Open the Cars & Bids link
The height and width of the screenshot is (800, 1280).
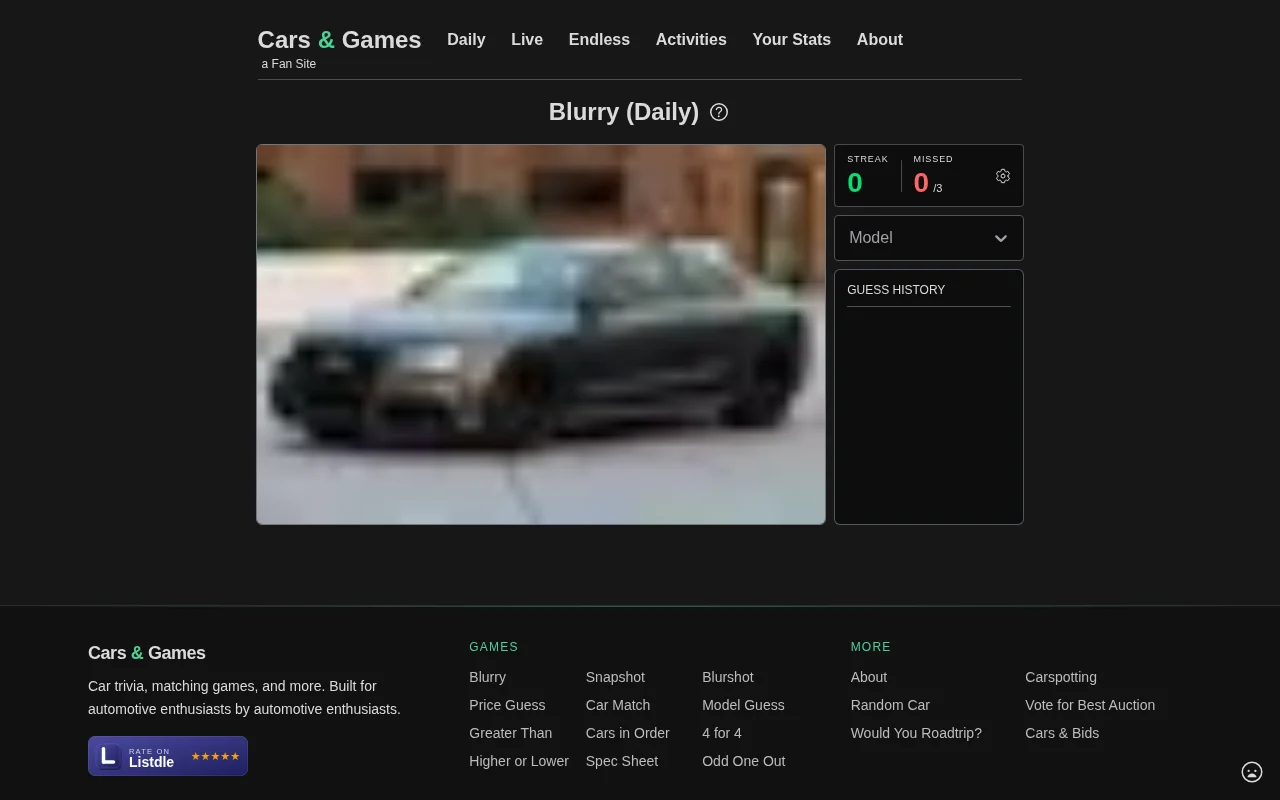tap(1062, 733)
